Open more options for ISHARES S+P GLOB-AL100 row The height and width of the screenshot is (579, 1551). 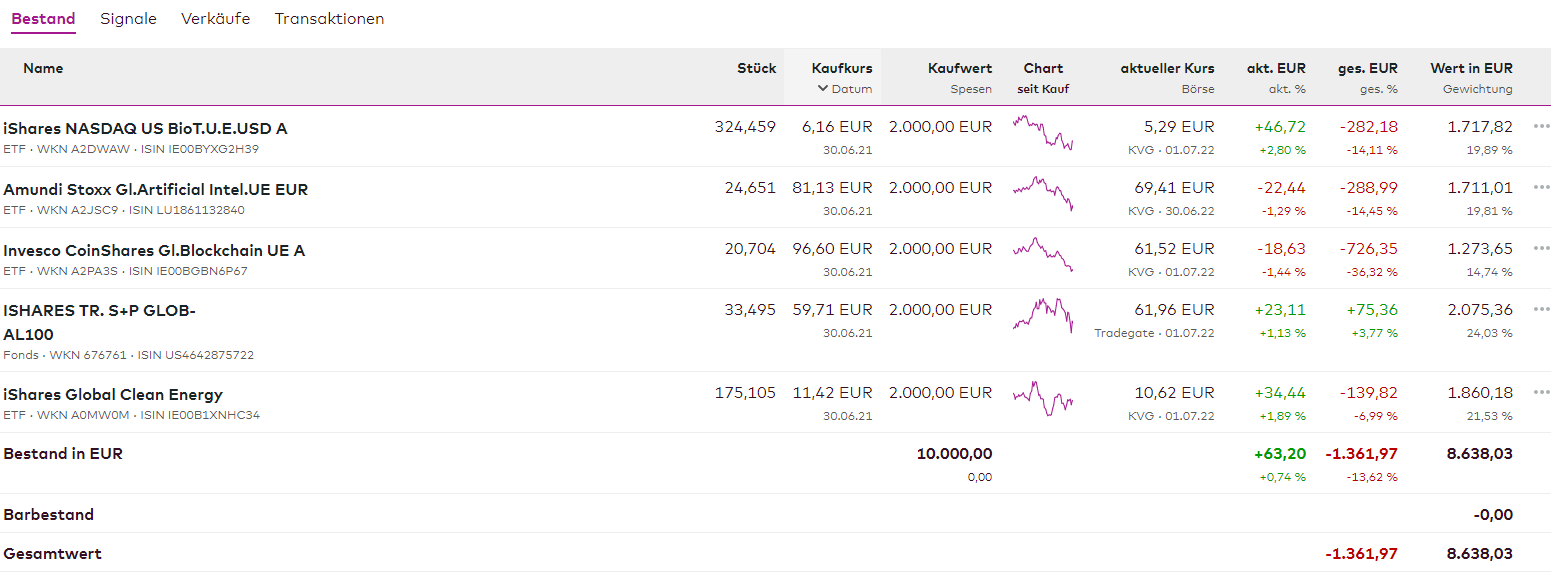click(1540, 310)
